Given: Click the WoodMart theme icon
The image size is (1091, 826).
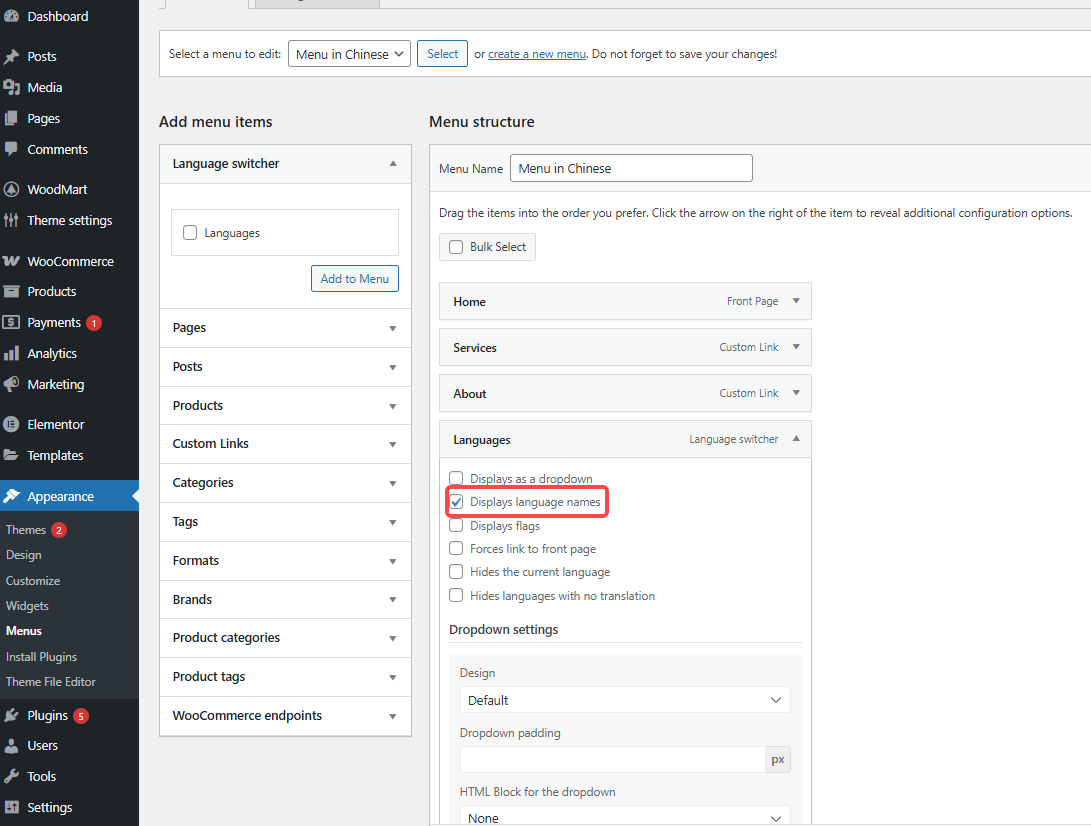Looking at the screenshot, I should click(x=11, y=189).
